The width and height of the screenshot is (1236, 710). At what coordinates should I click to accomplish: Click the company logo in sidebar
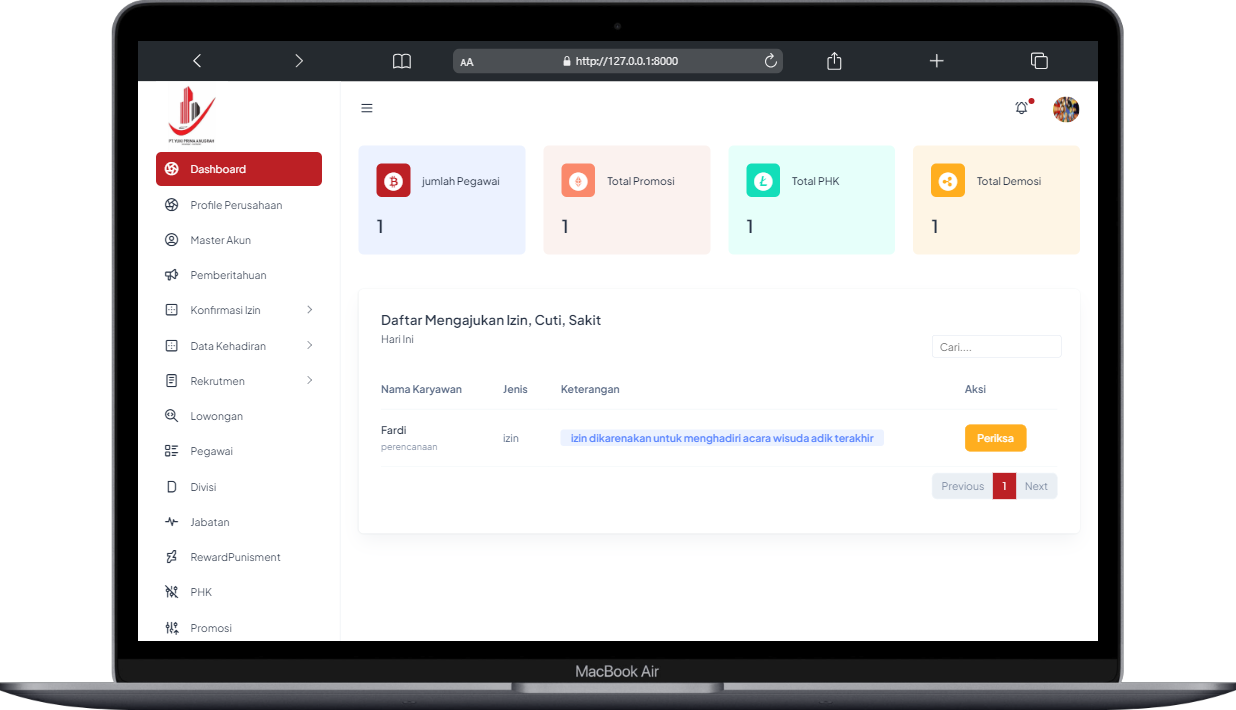[192, 114]
